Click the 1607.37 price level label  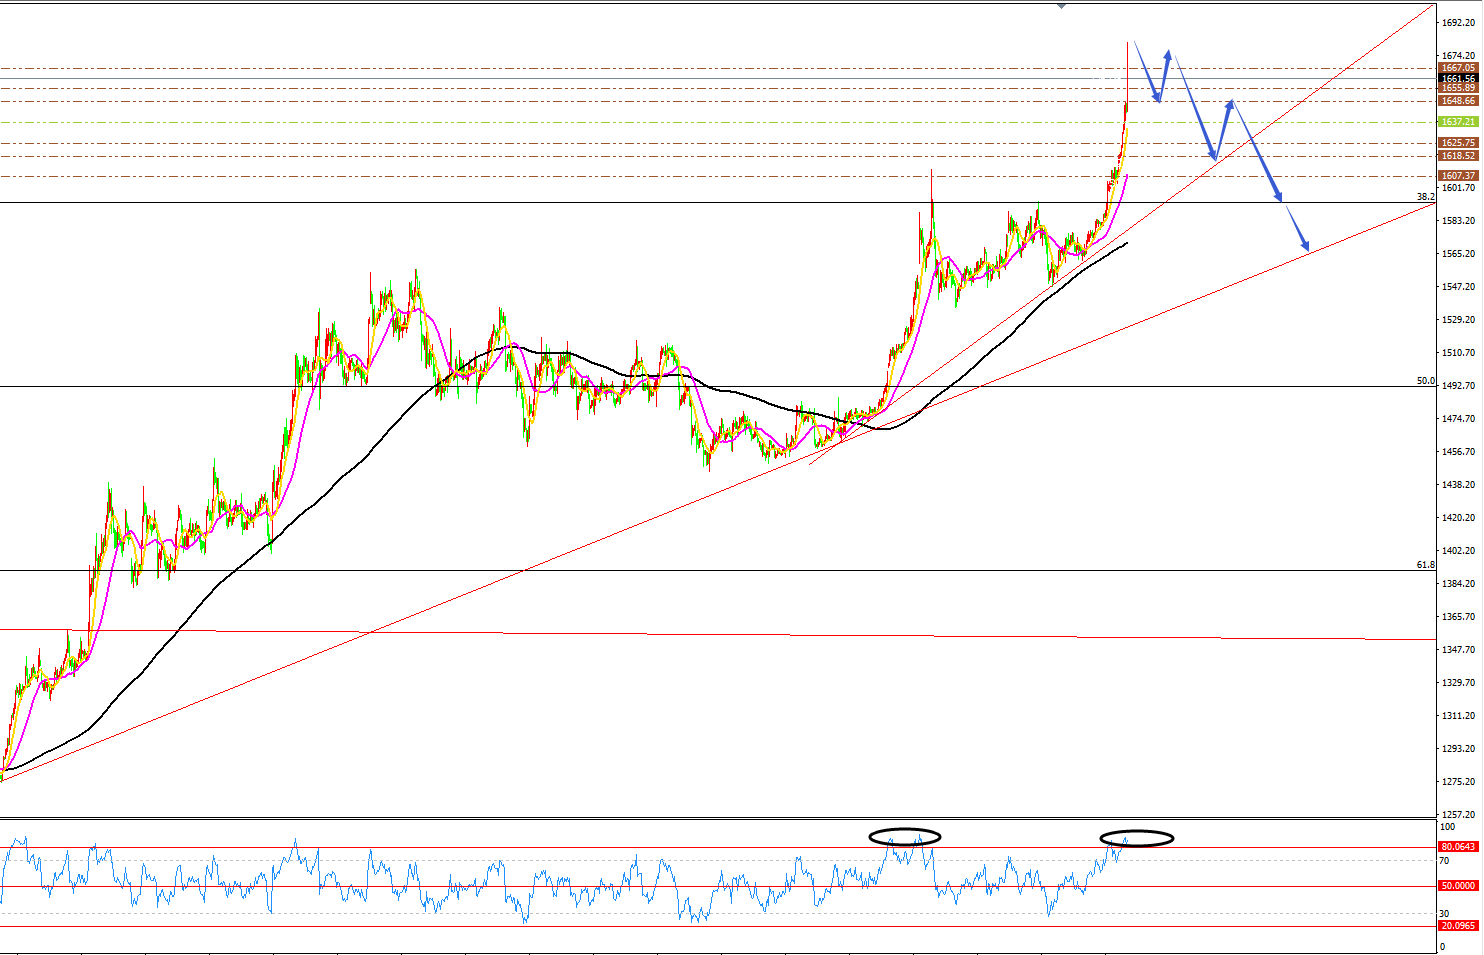(x=1457, y=176)
